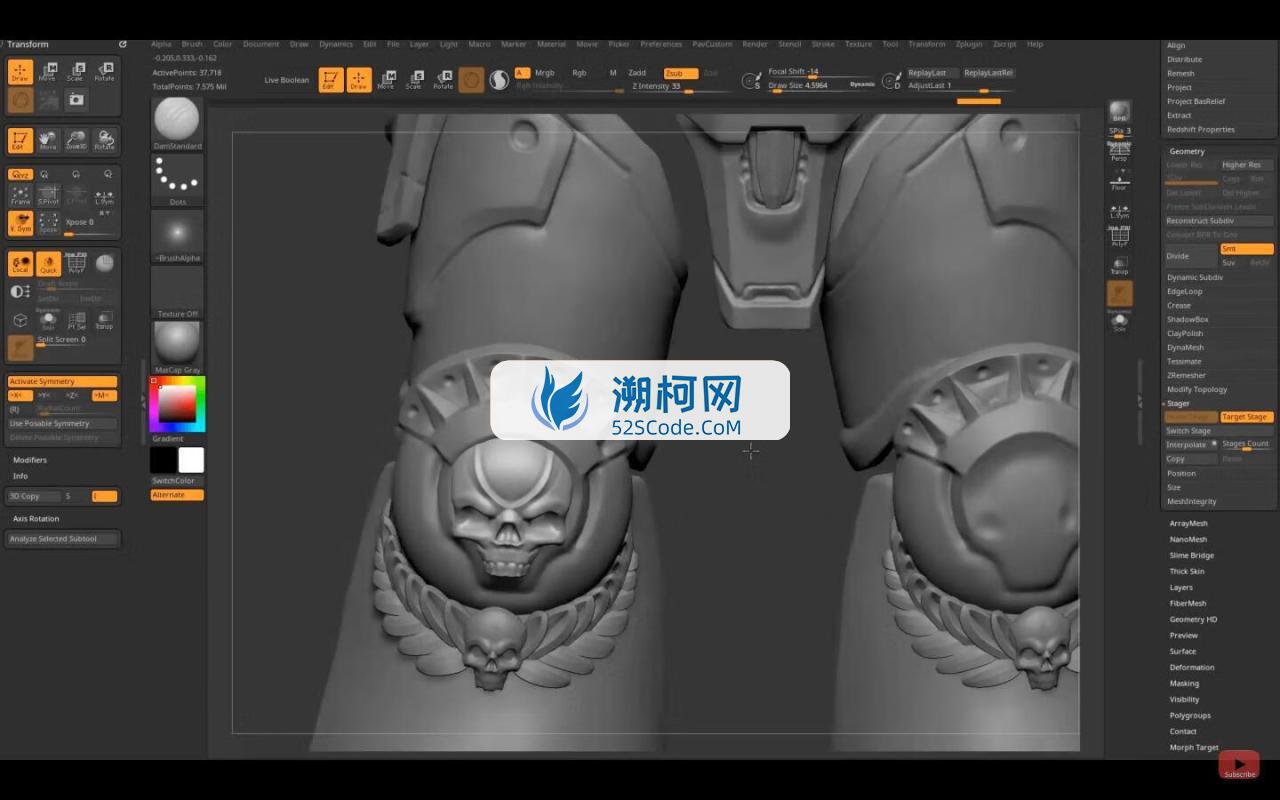Image resolution: width=1280 pixels, height=800 pixels.
Task: Expand the NanoMesh sub-palette
Action: 1188,539
